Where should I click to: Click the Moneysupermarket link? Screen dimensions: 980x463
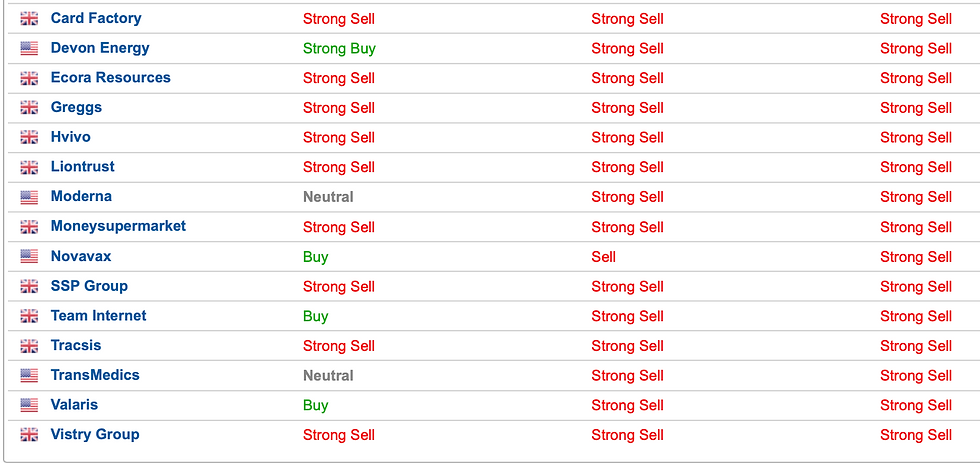[x=118, y=226]
